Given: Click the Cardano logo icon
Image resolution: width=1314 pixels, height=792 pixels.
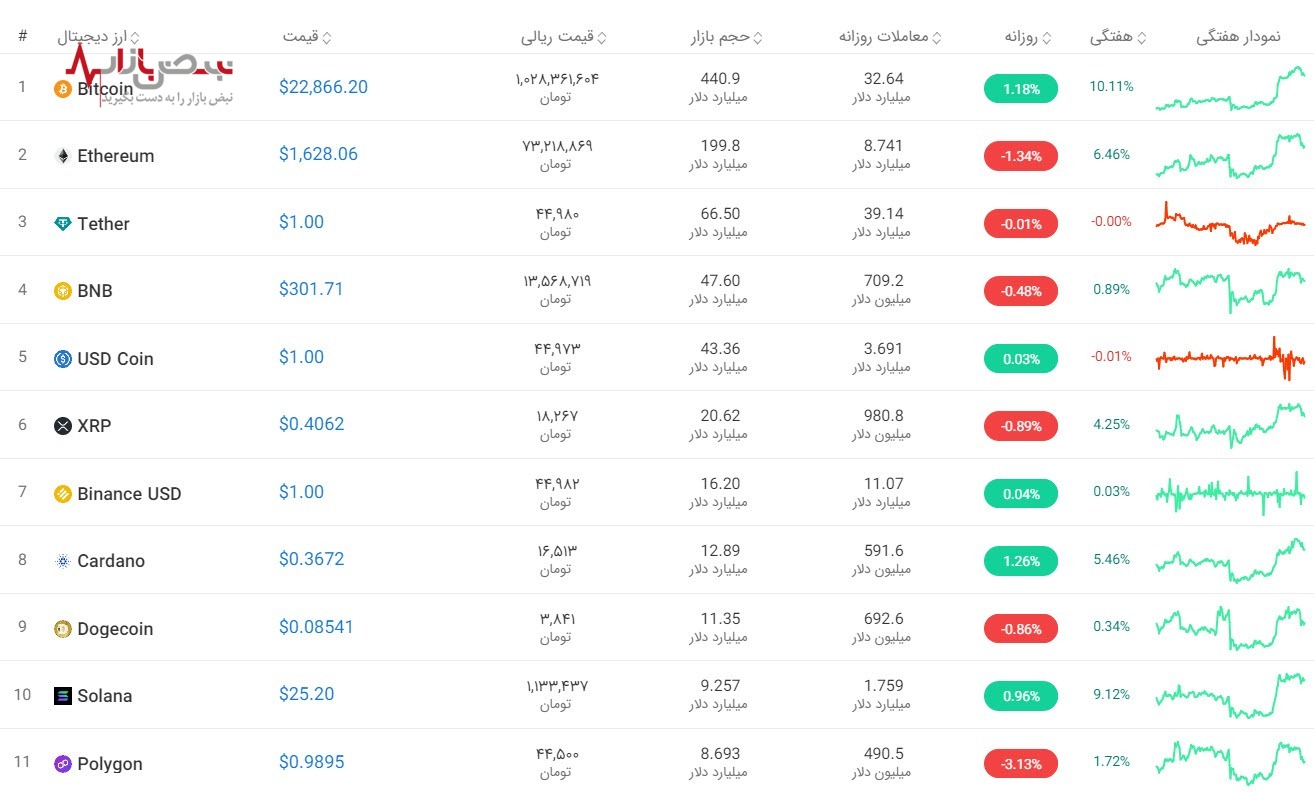Looking at the screenshot, I should (x=62, y=561).
